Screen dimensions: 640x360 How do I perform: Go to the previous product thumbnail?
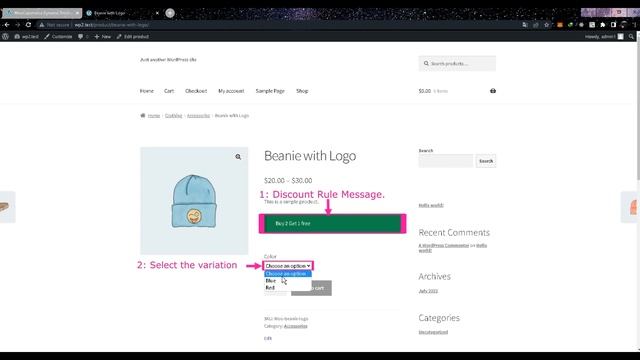pos(7,207)
